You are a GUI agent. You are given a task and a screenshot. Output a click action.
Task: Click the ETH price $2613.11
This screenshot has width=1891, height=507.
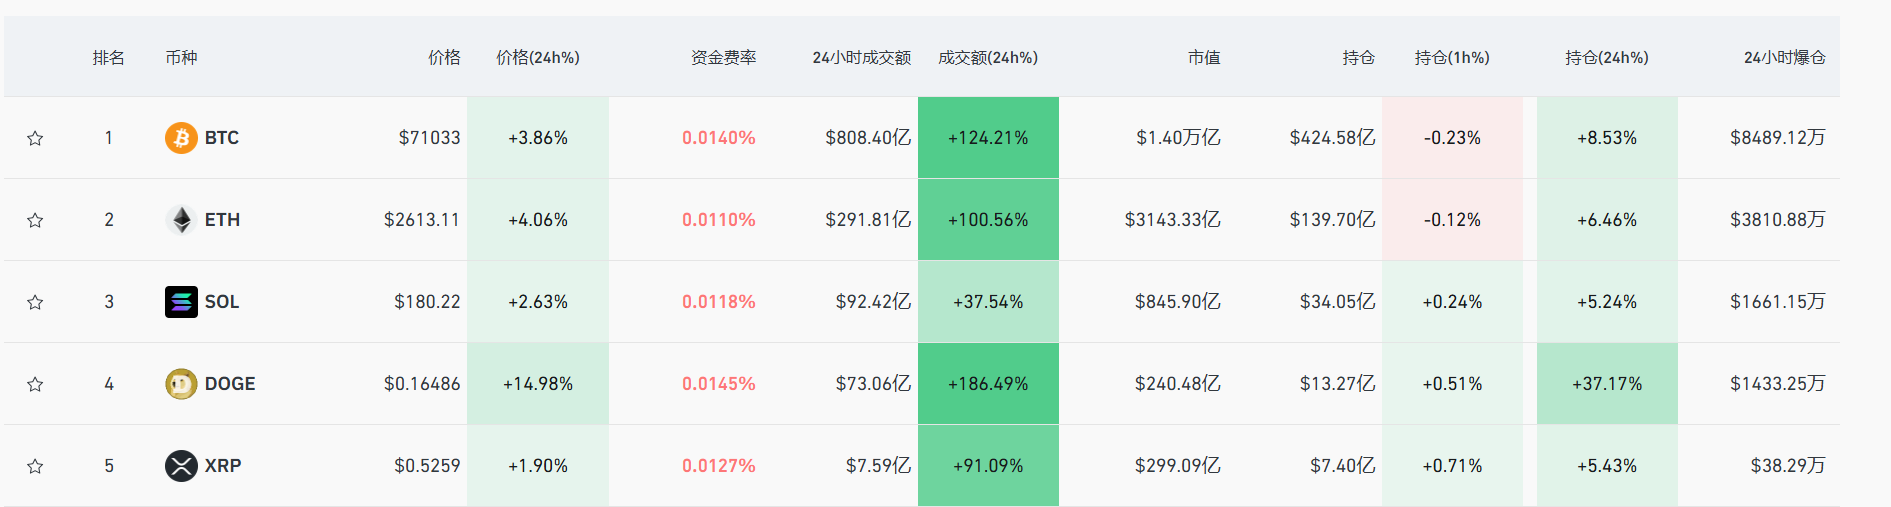[422, 220]
